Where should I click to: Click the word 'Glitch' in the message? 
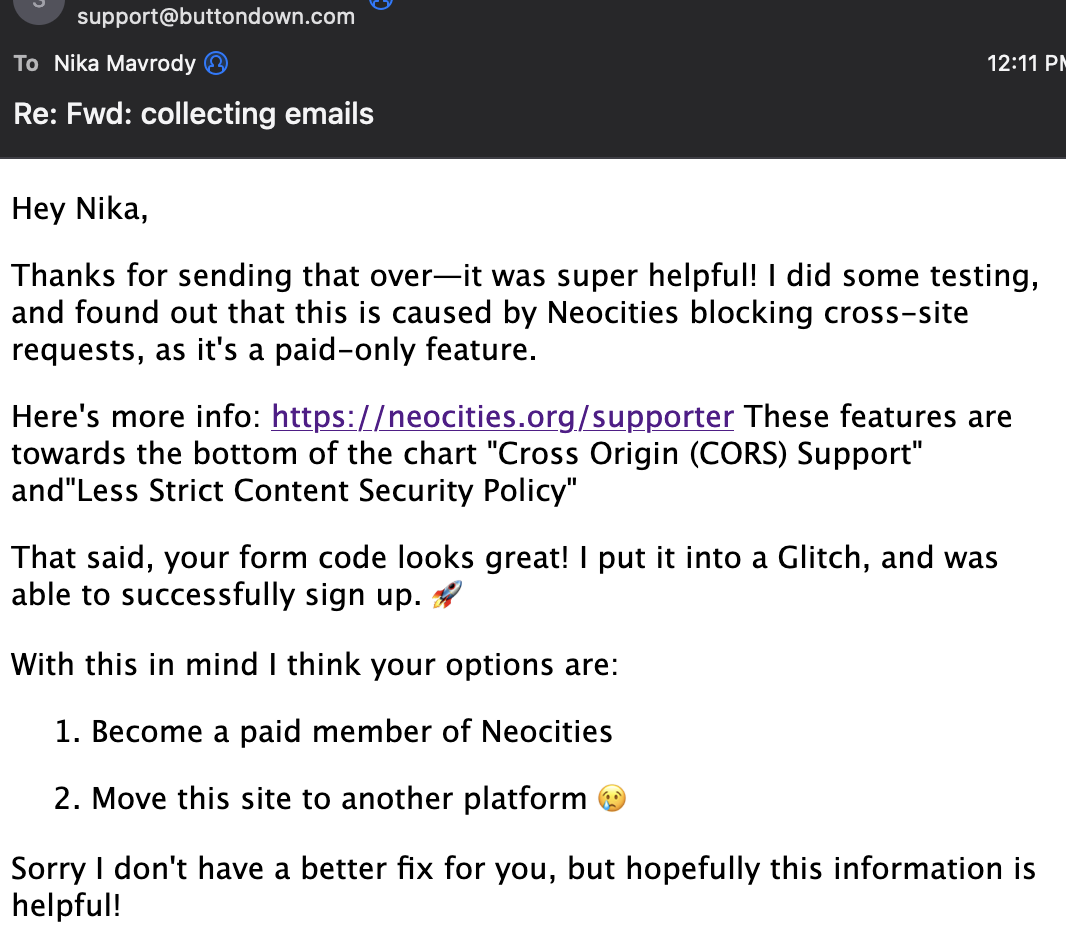point(808,558)
